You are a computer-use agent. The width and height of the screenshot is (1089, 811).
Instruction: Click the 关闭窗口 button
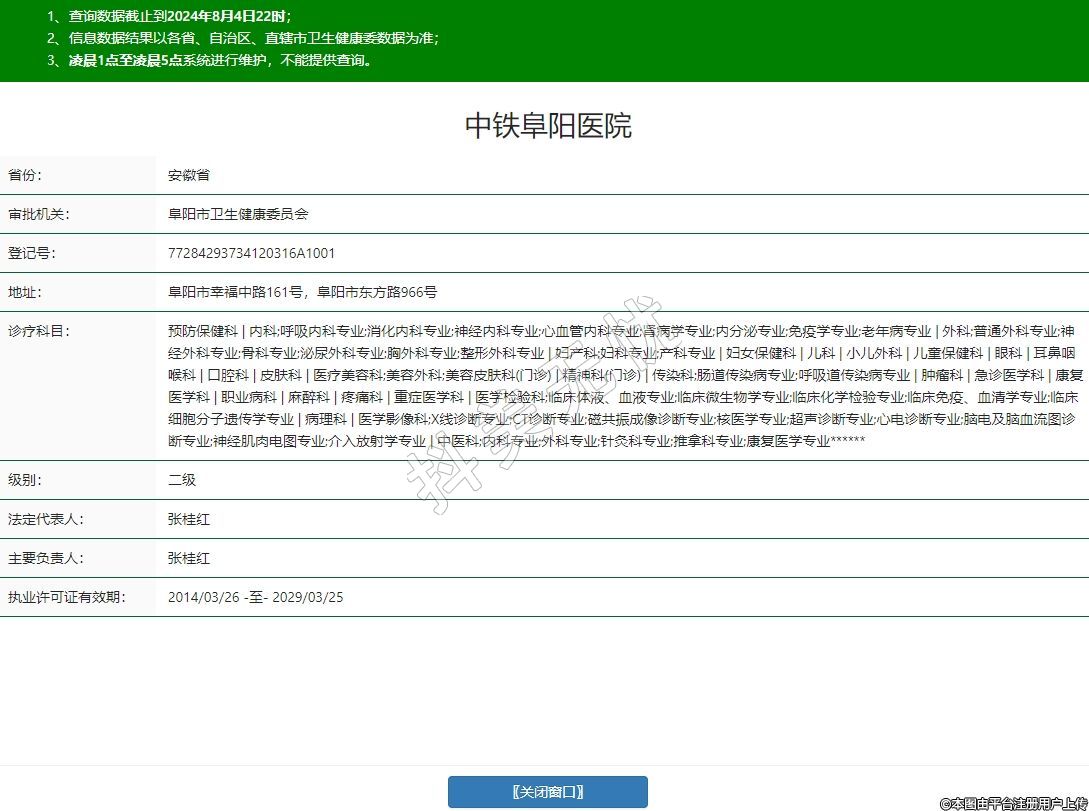point(547,792)
